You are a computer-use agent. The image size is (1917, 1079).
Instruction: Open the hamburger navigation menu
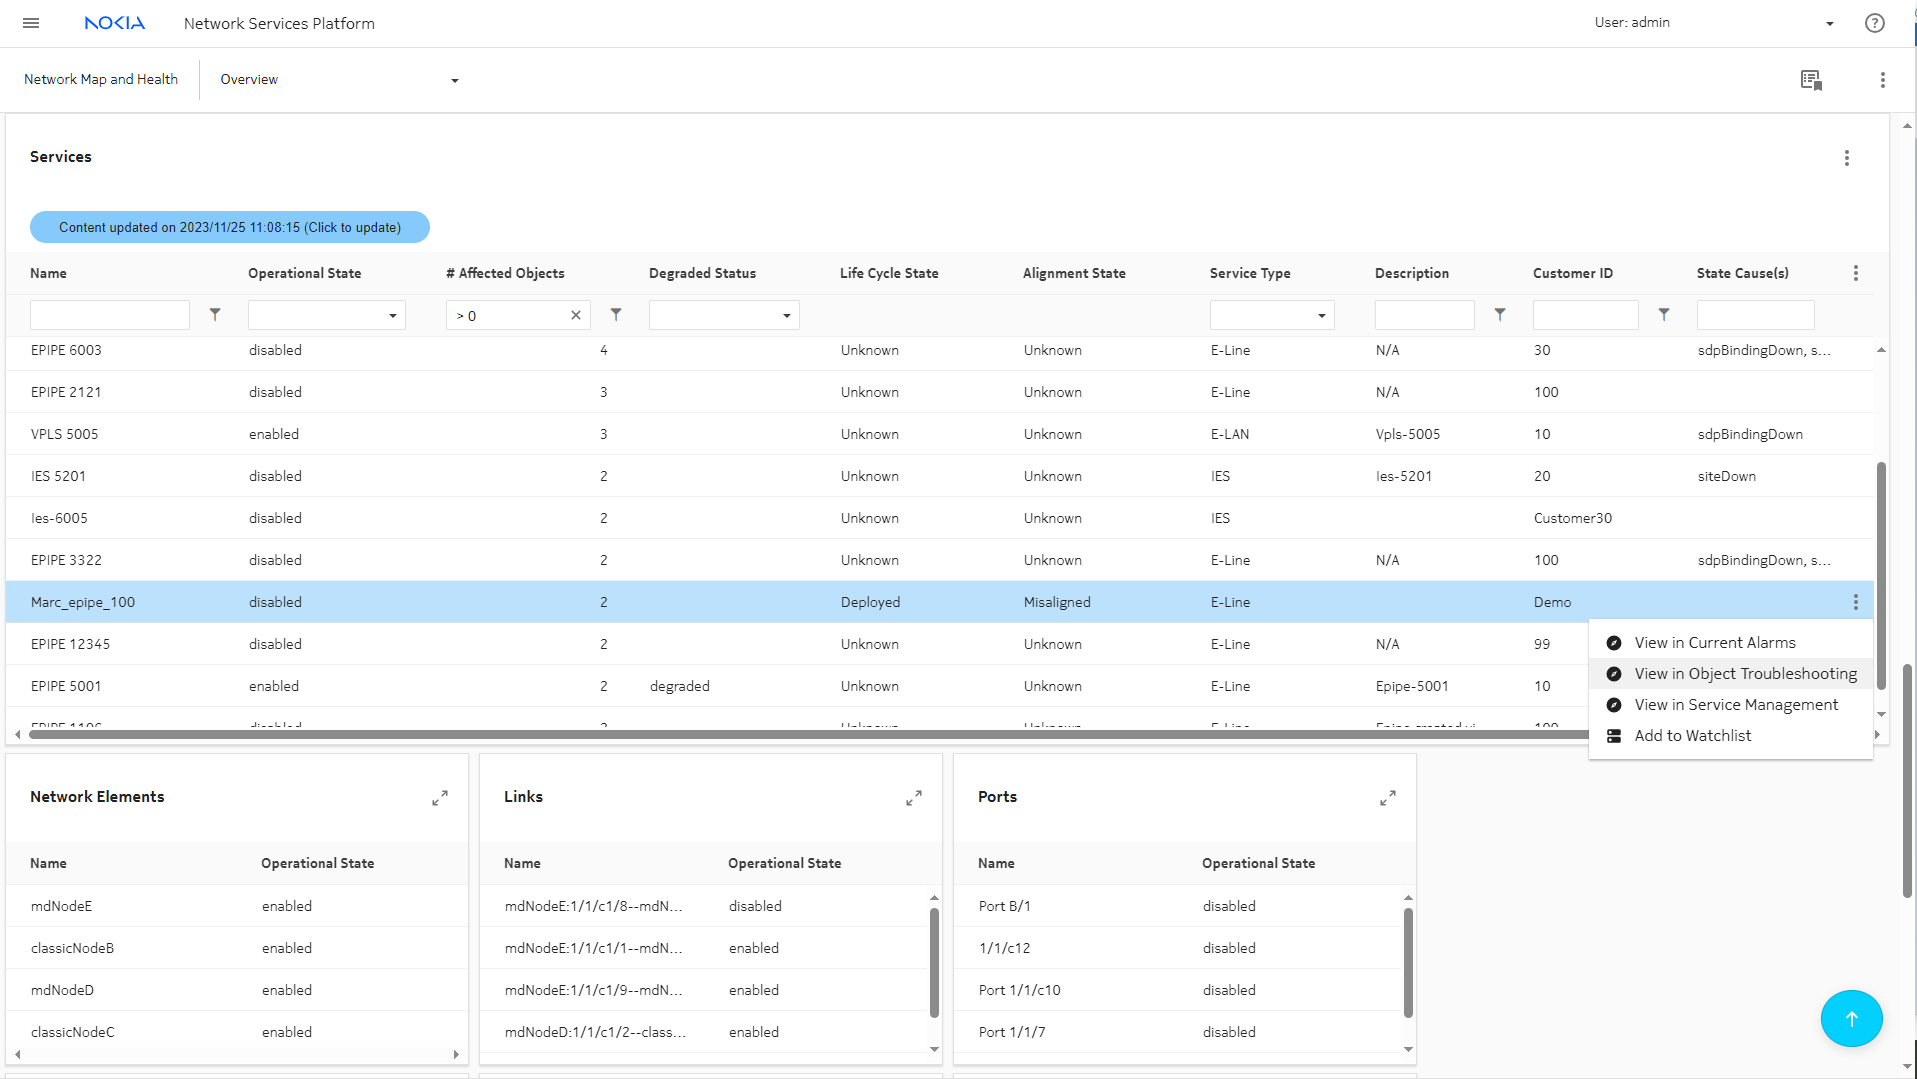pos(31,23)
